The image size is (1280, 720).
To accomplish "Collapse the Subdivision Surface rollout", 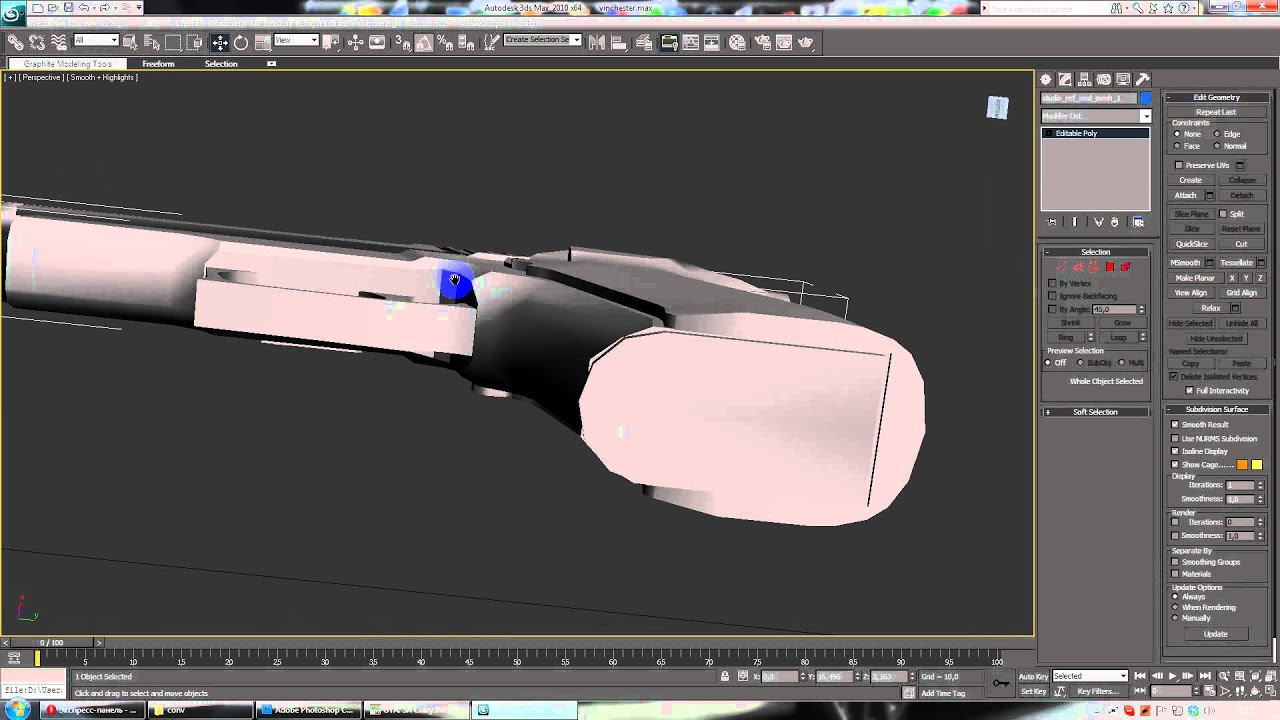I will [1216, 410].
